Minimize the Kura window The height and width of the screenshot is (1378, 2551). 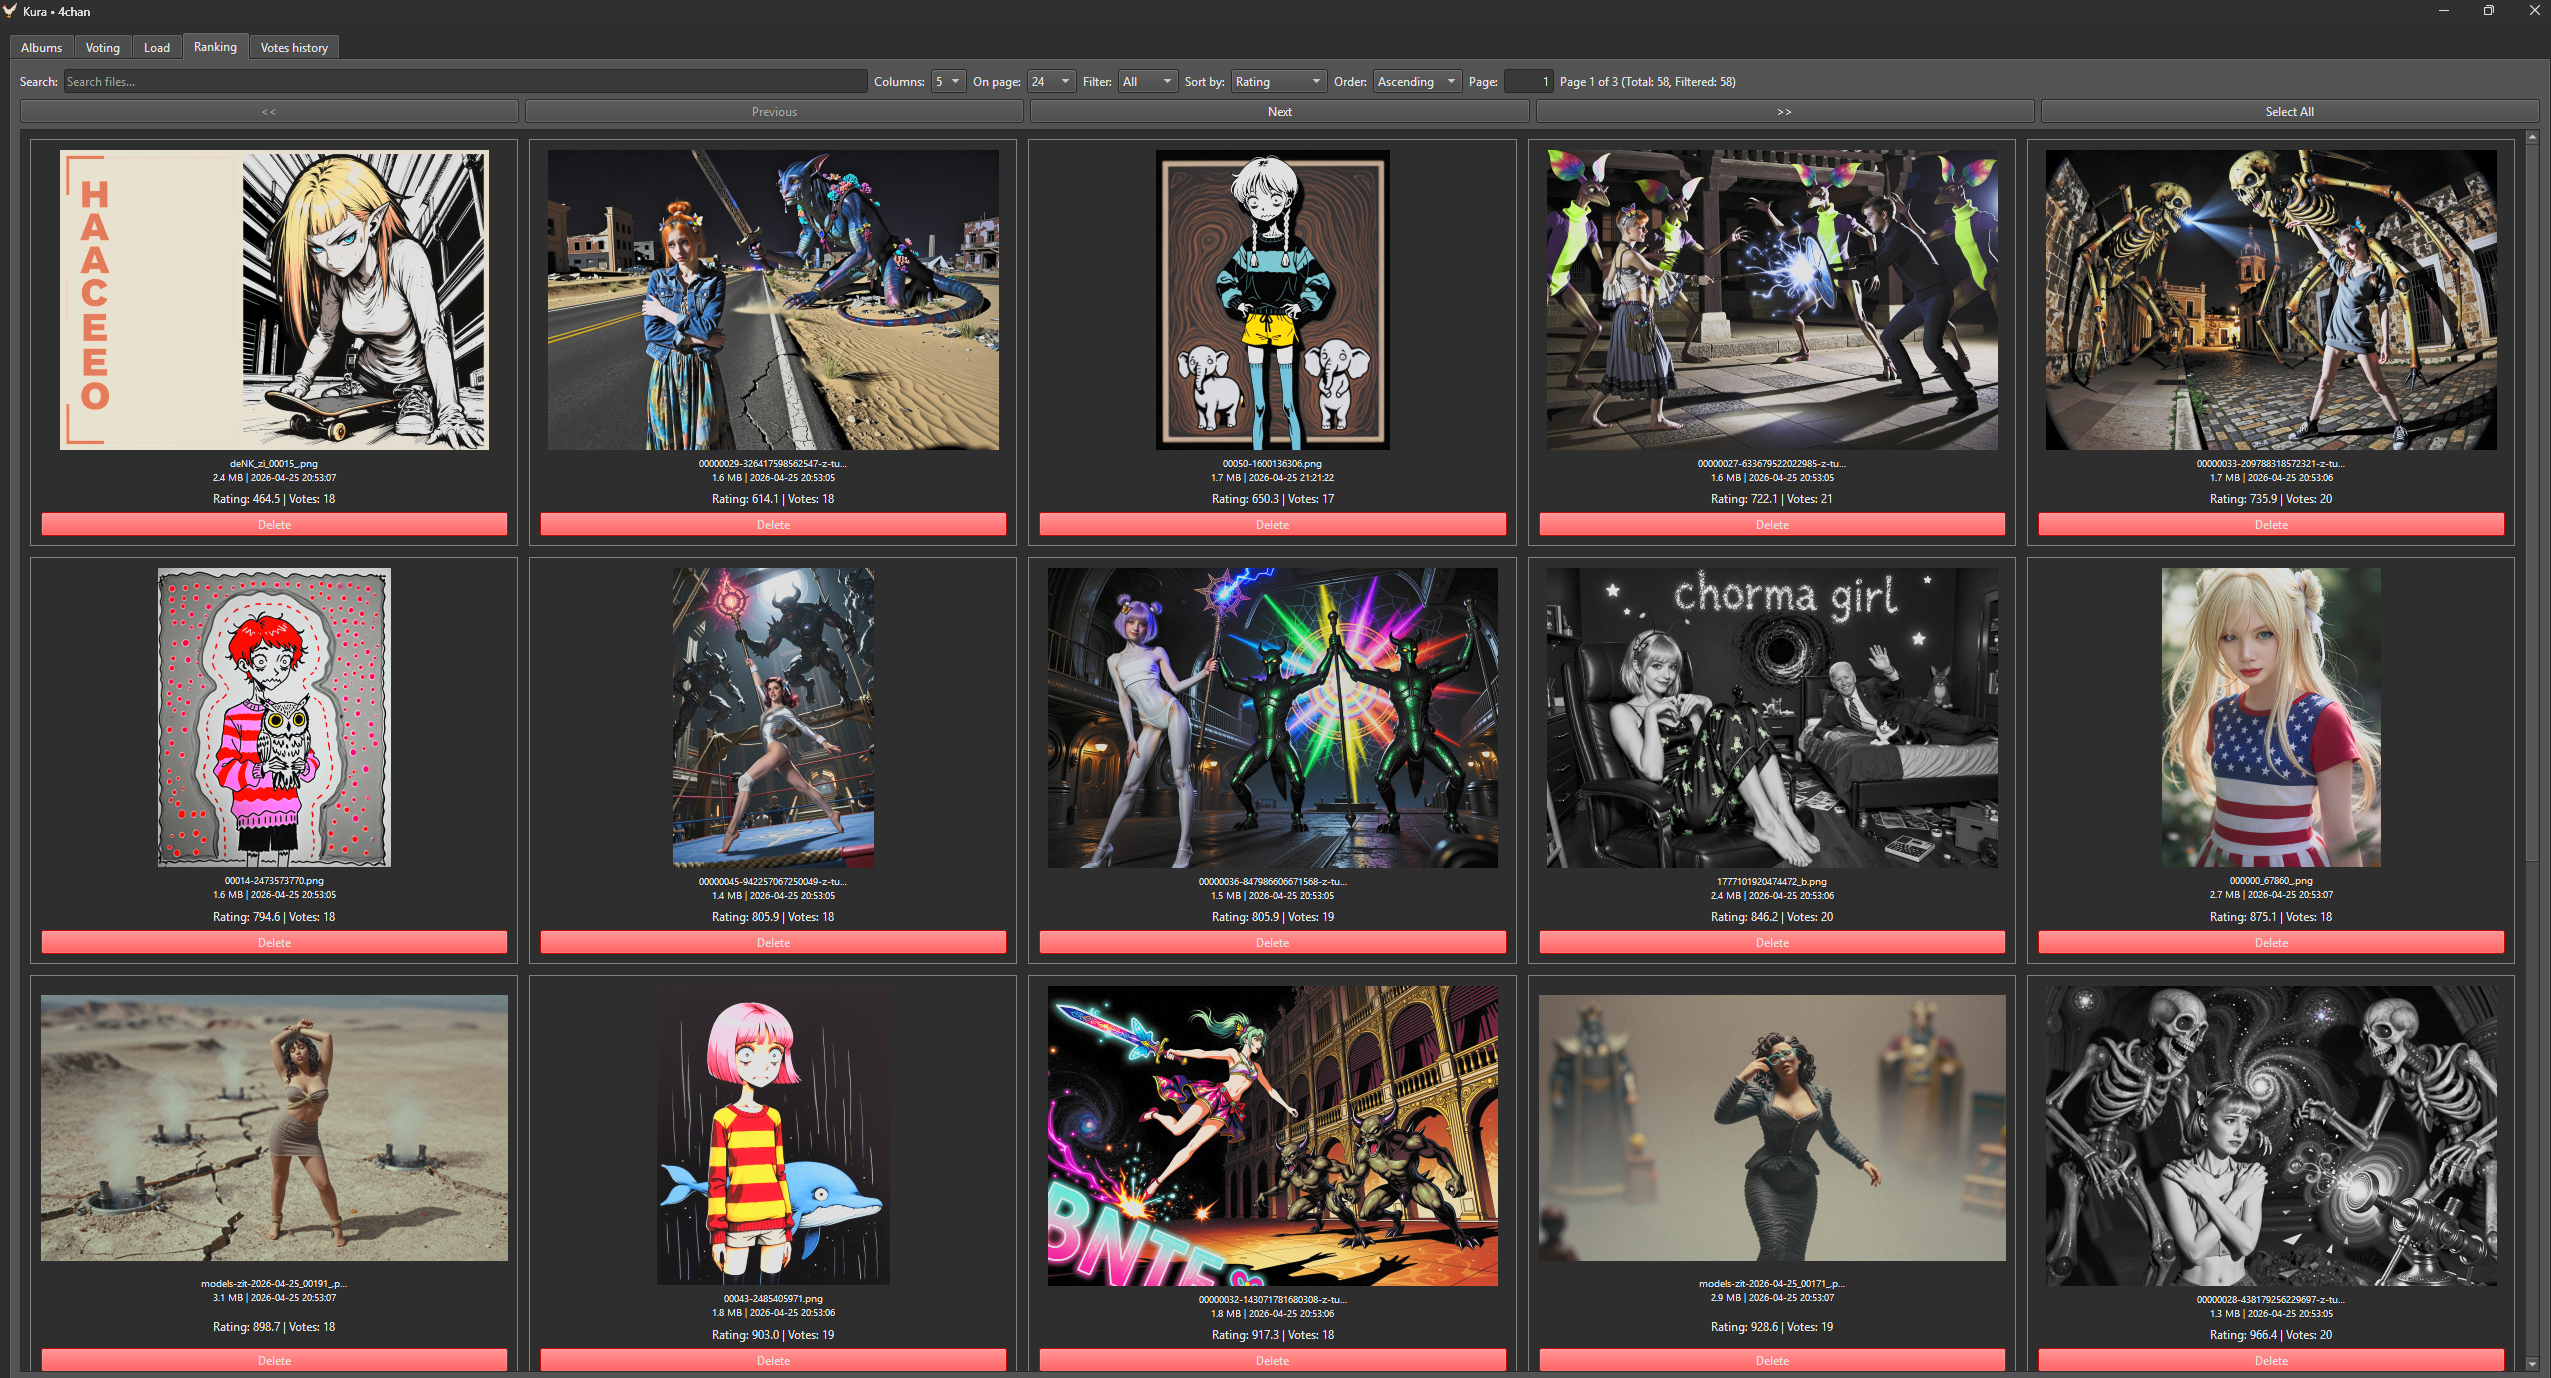(x=2443, y=11)
